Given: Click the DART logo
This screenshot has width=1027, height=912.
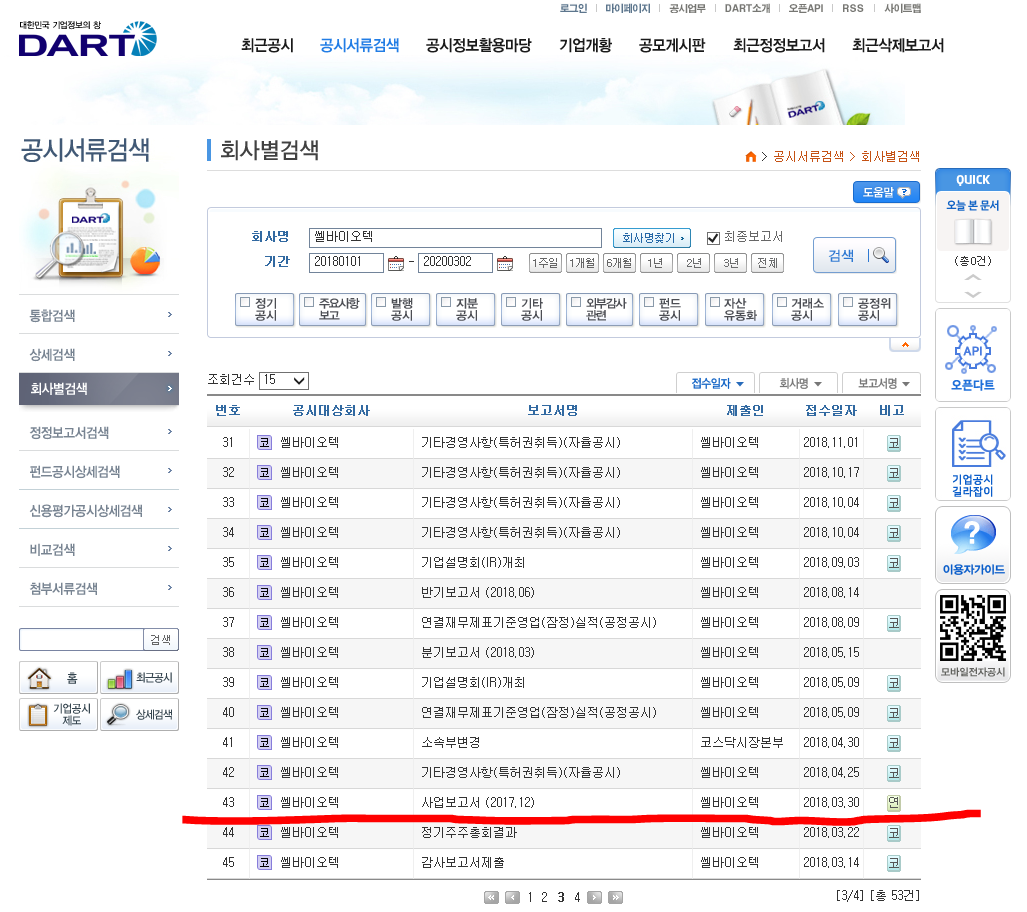Looking at the screenshot, I should (x=87, y=39).
